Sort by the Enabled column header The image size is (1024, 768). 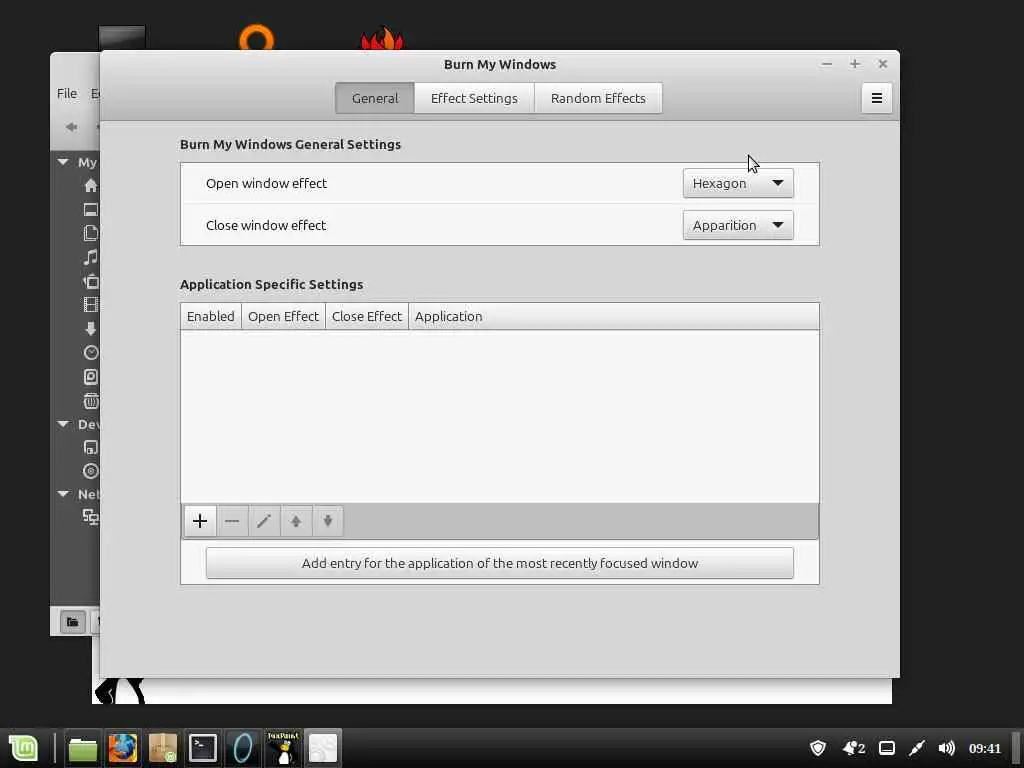tap(211, 316)
